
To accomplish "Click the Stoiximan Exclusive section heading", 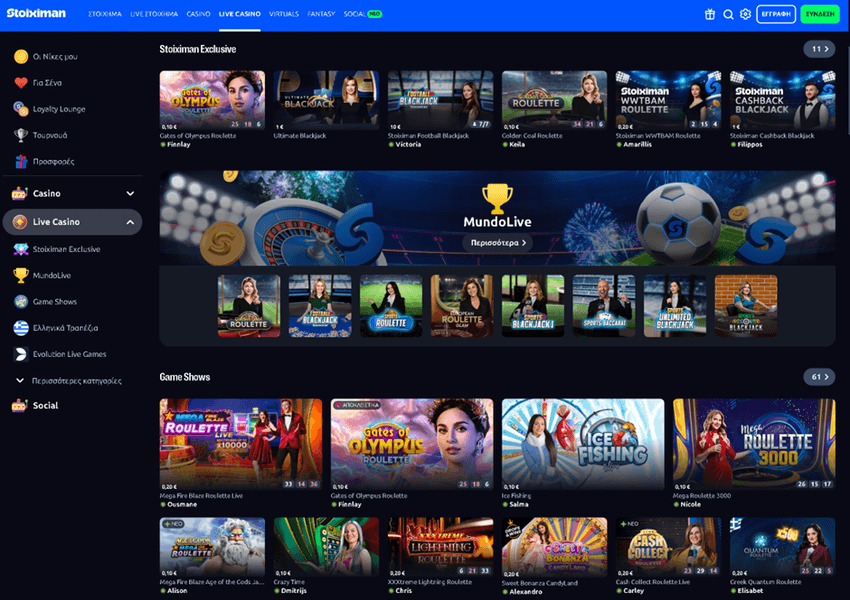I will pyautogui.click(x=198, y=49).
